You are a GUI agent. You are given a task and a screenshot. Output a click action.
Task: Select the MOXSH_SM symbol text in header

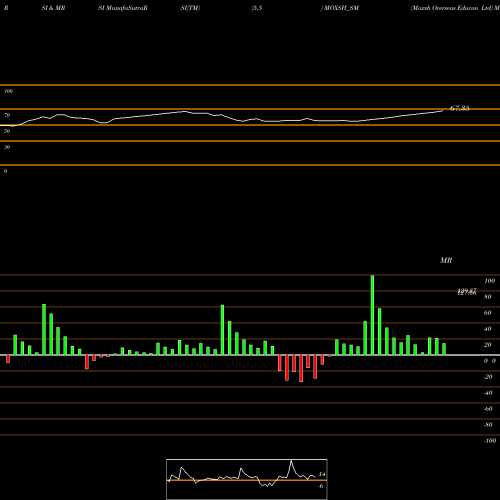coord(341,8)
